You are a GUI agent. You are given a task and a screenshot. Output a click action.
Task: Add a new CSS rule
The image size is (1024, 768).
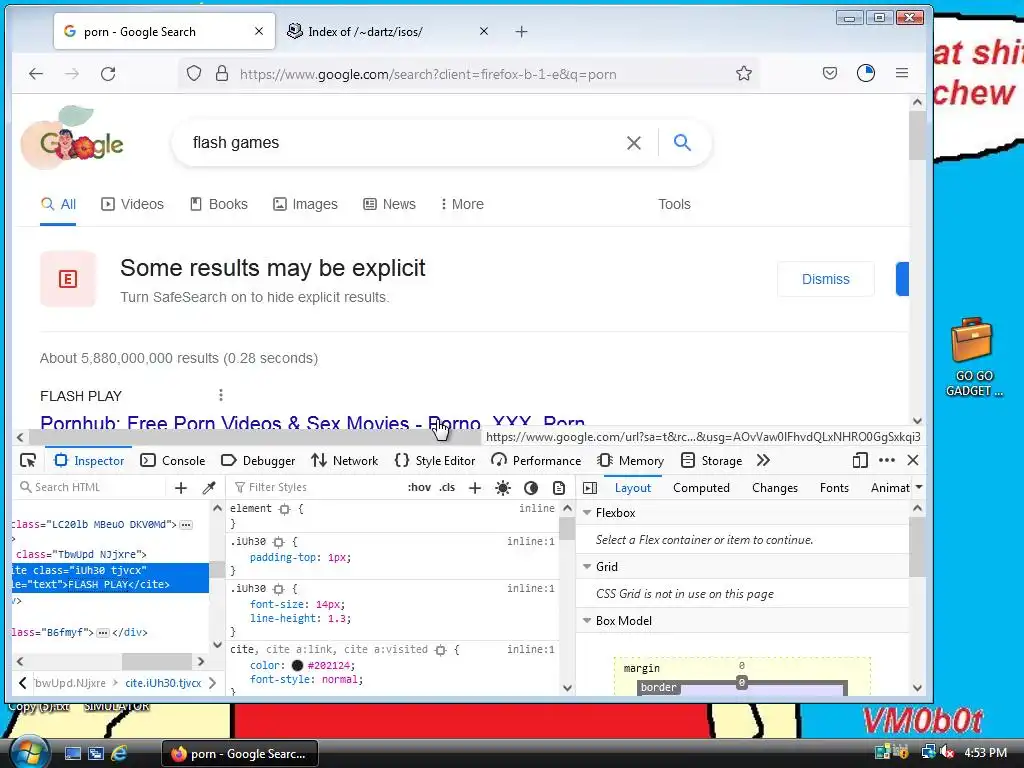coord(475,487)
